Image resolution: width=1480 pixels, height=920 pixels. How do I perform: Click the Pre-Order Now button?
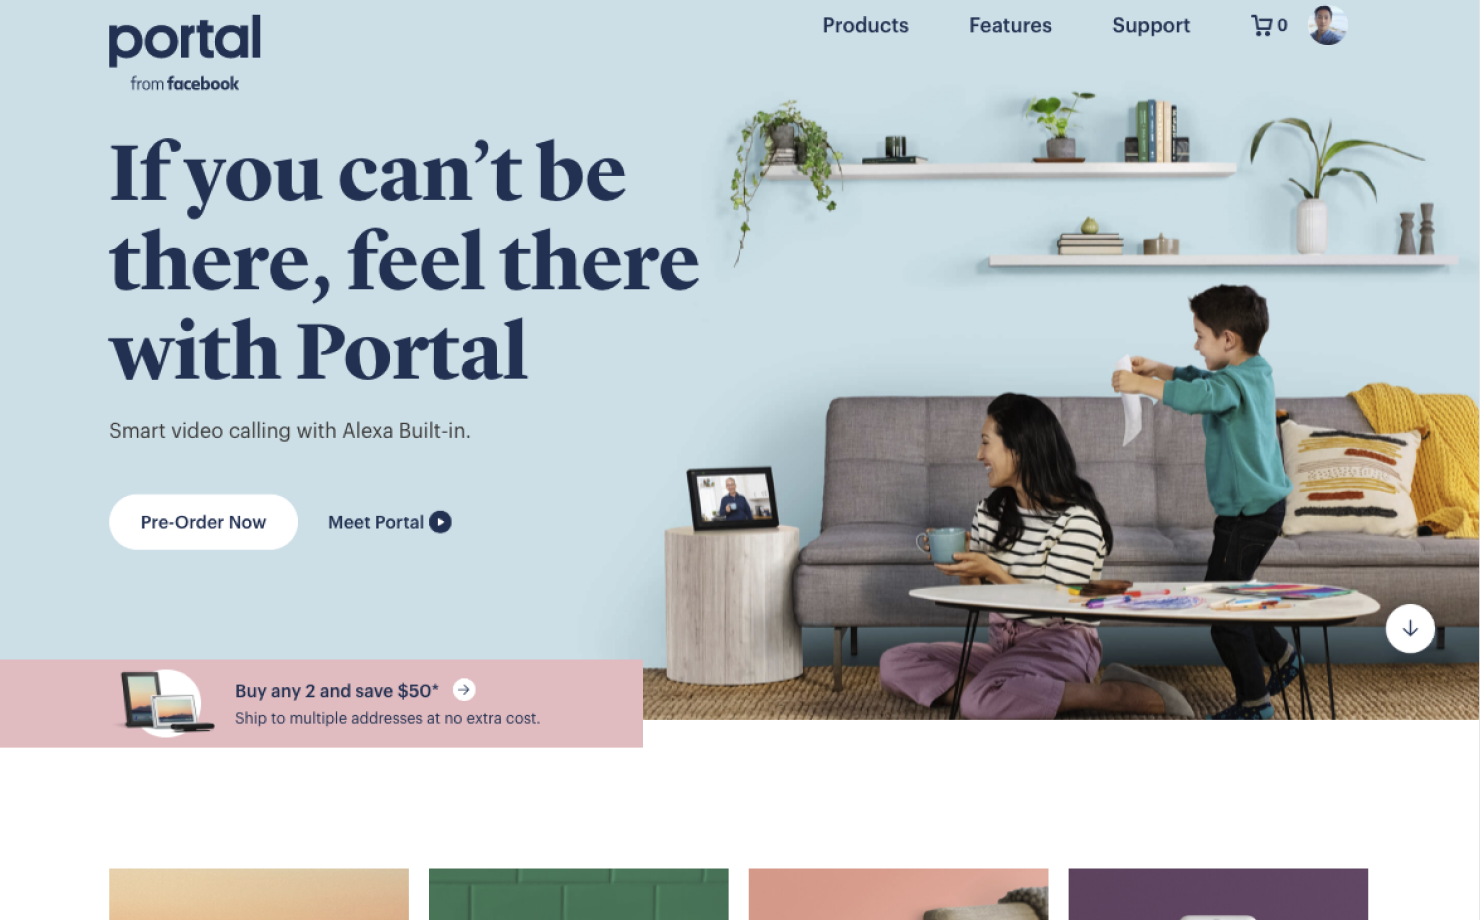tap(203, 522)
